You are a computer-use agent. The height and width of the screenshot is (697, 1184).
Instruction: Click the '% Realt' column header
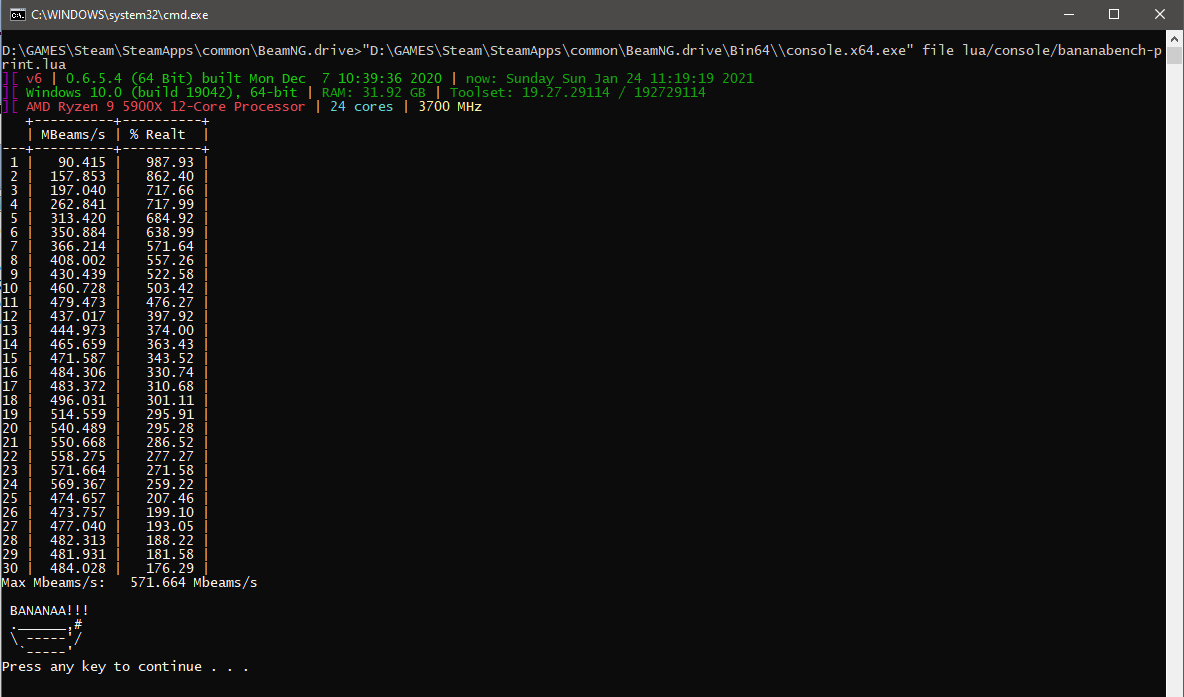point(157,134)
